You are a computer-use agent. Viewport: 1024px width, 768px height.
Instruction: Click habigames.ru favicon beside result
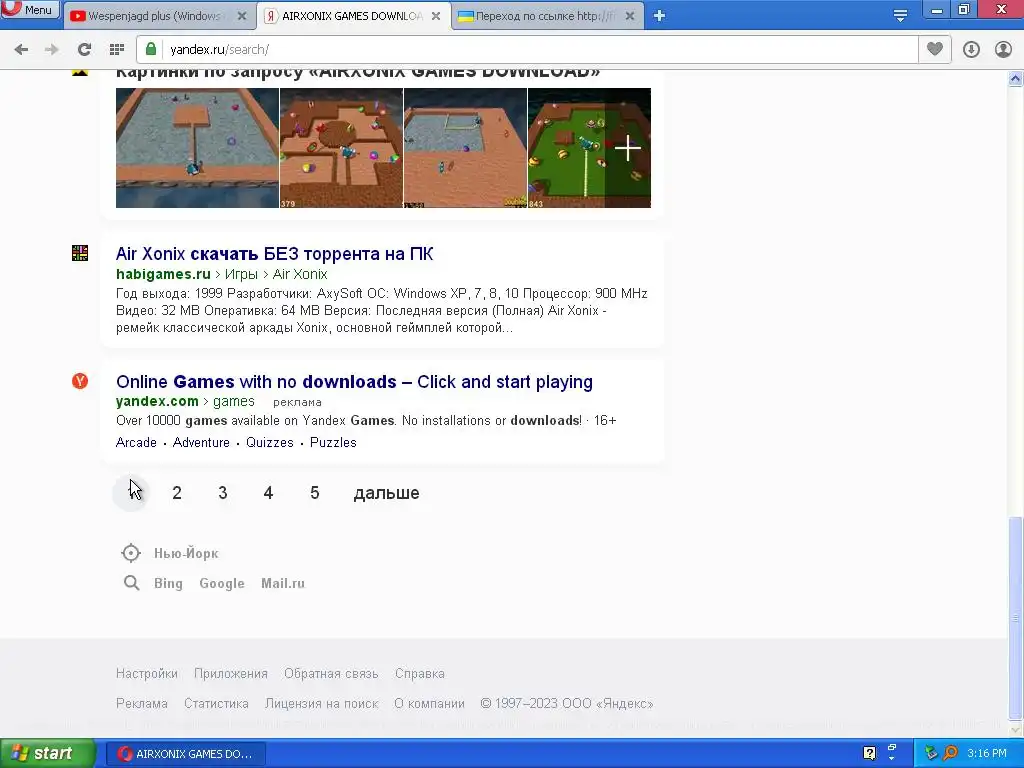(x=80, y=253)
